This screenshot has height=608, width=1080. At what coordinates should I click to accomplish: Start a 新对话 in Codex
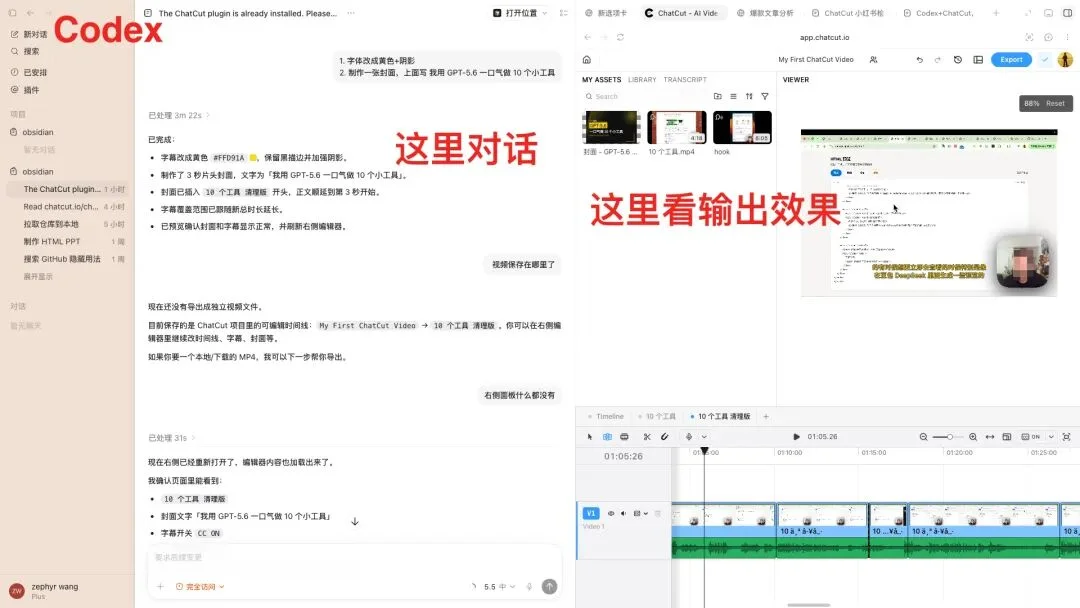(29, 34)
